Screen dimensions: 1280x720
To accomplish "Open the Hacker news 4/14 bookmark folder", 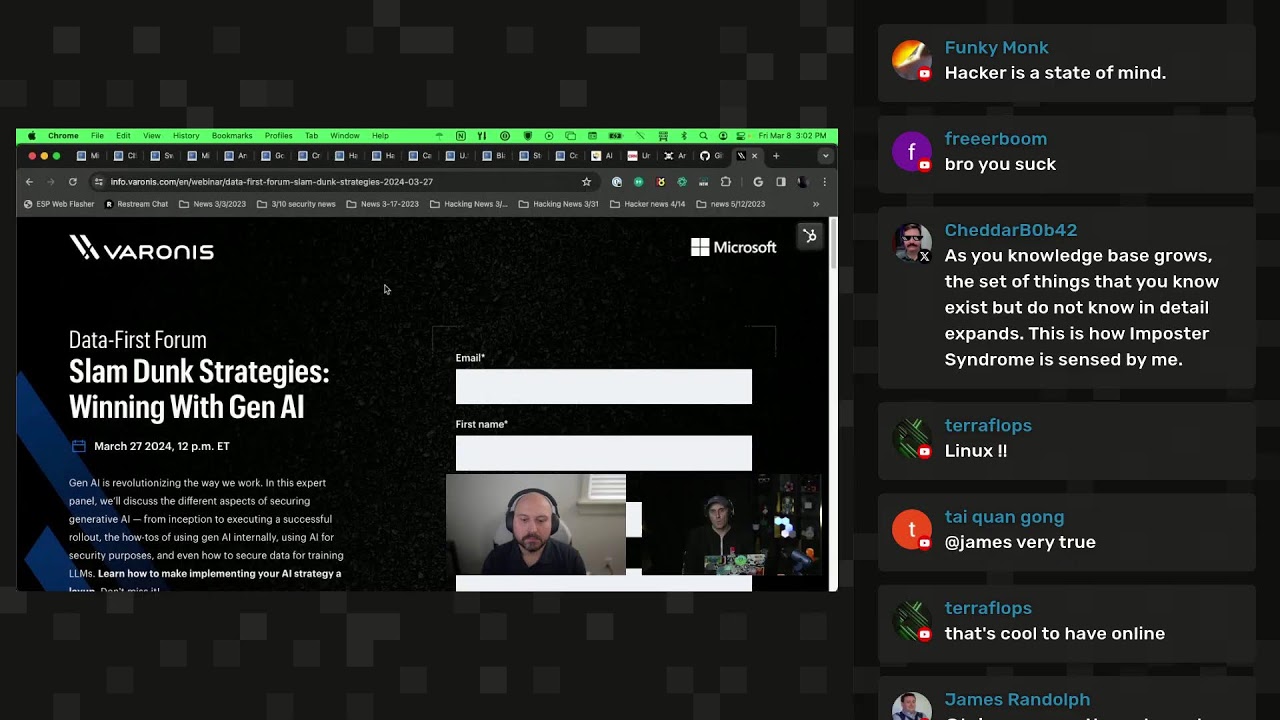I will click(x=648, y=204).
